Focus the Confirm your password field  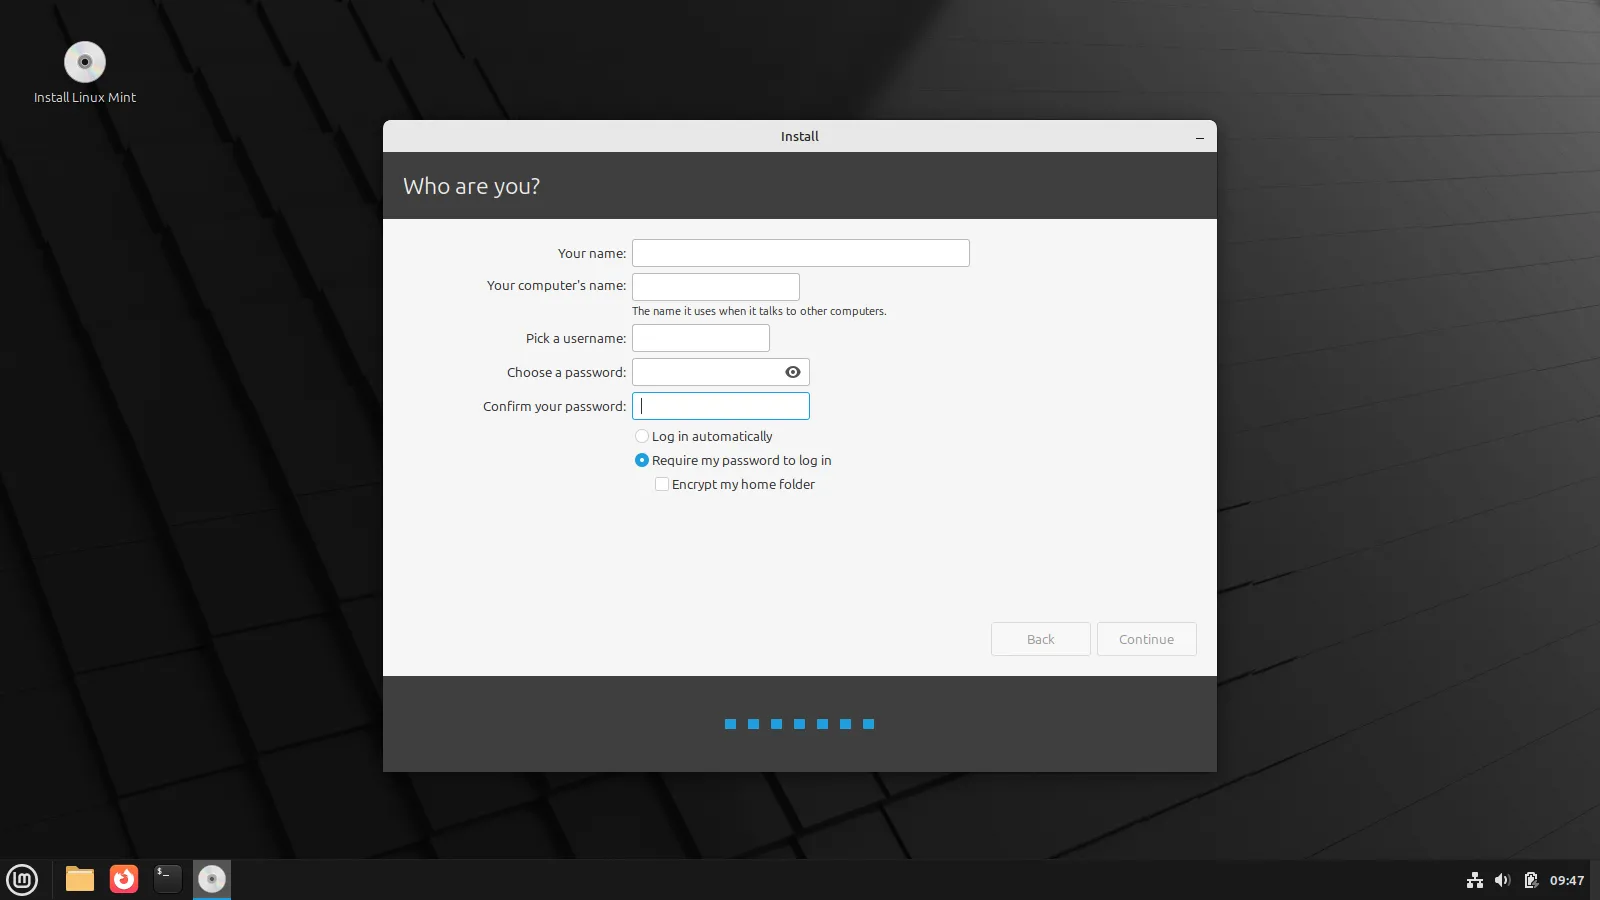pos(721,406)
